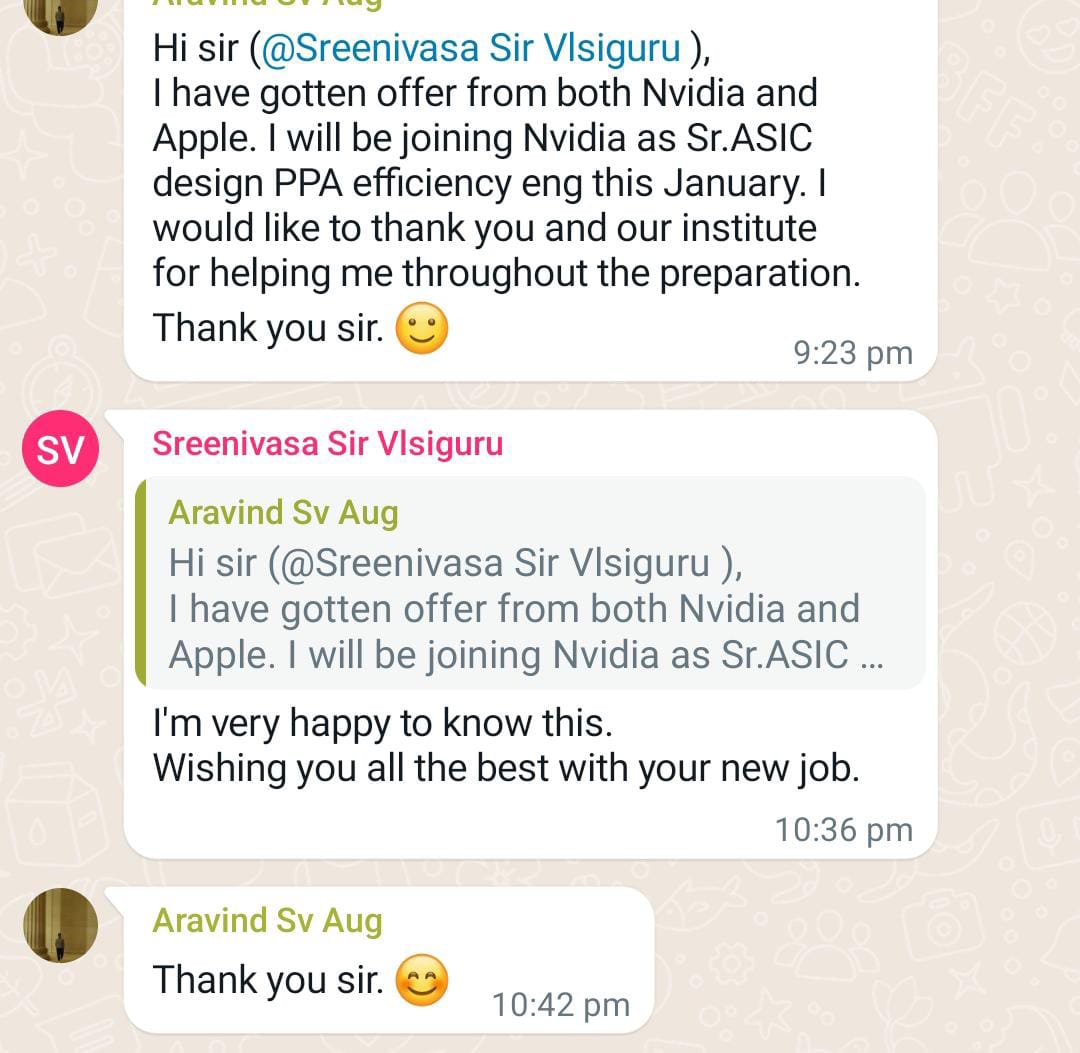Tap the last Thank you sir message bubble
The image size is (1080, 1053).
(x=388, y=960)
